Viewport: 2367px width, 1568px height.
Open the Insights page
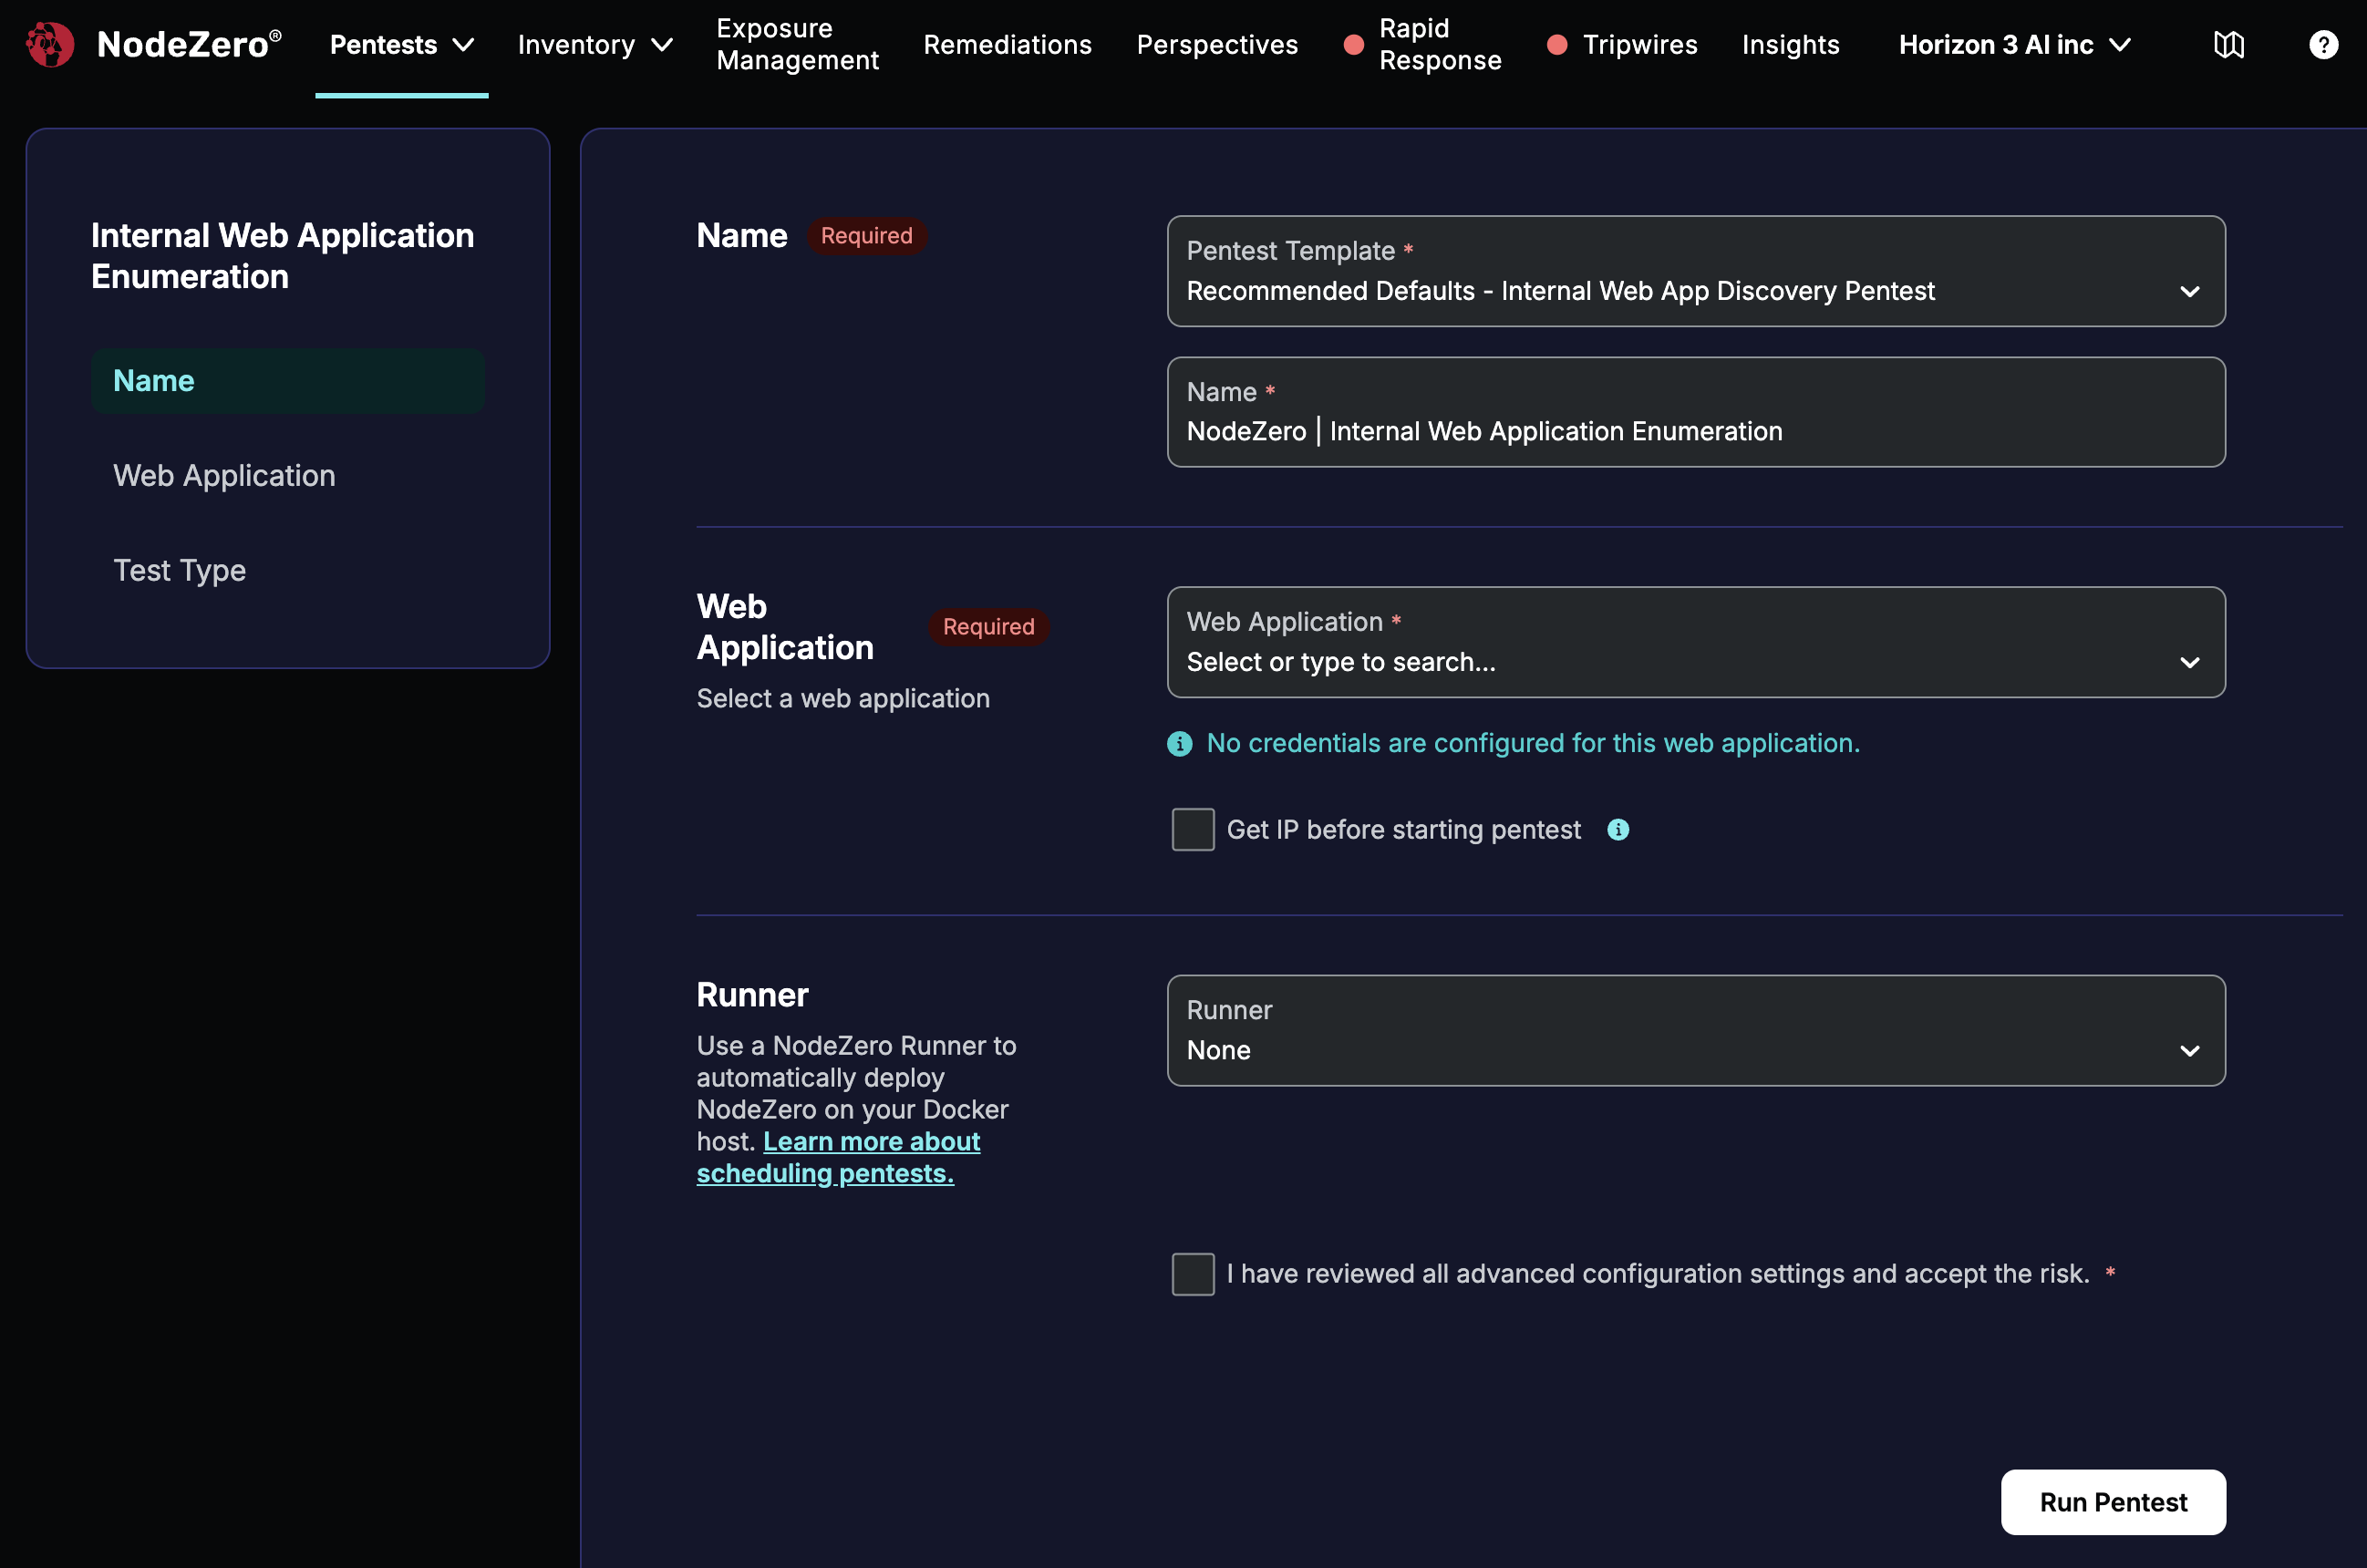click(1790, 44)
